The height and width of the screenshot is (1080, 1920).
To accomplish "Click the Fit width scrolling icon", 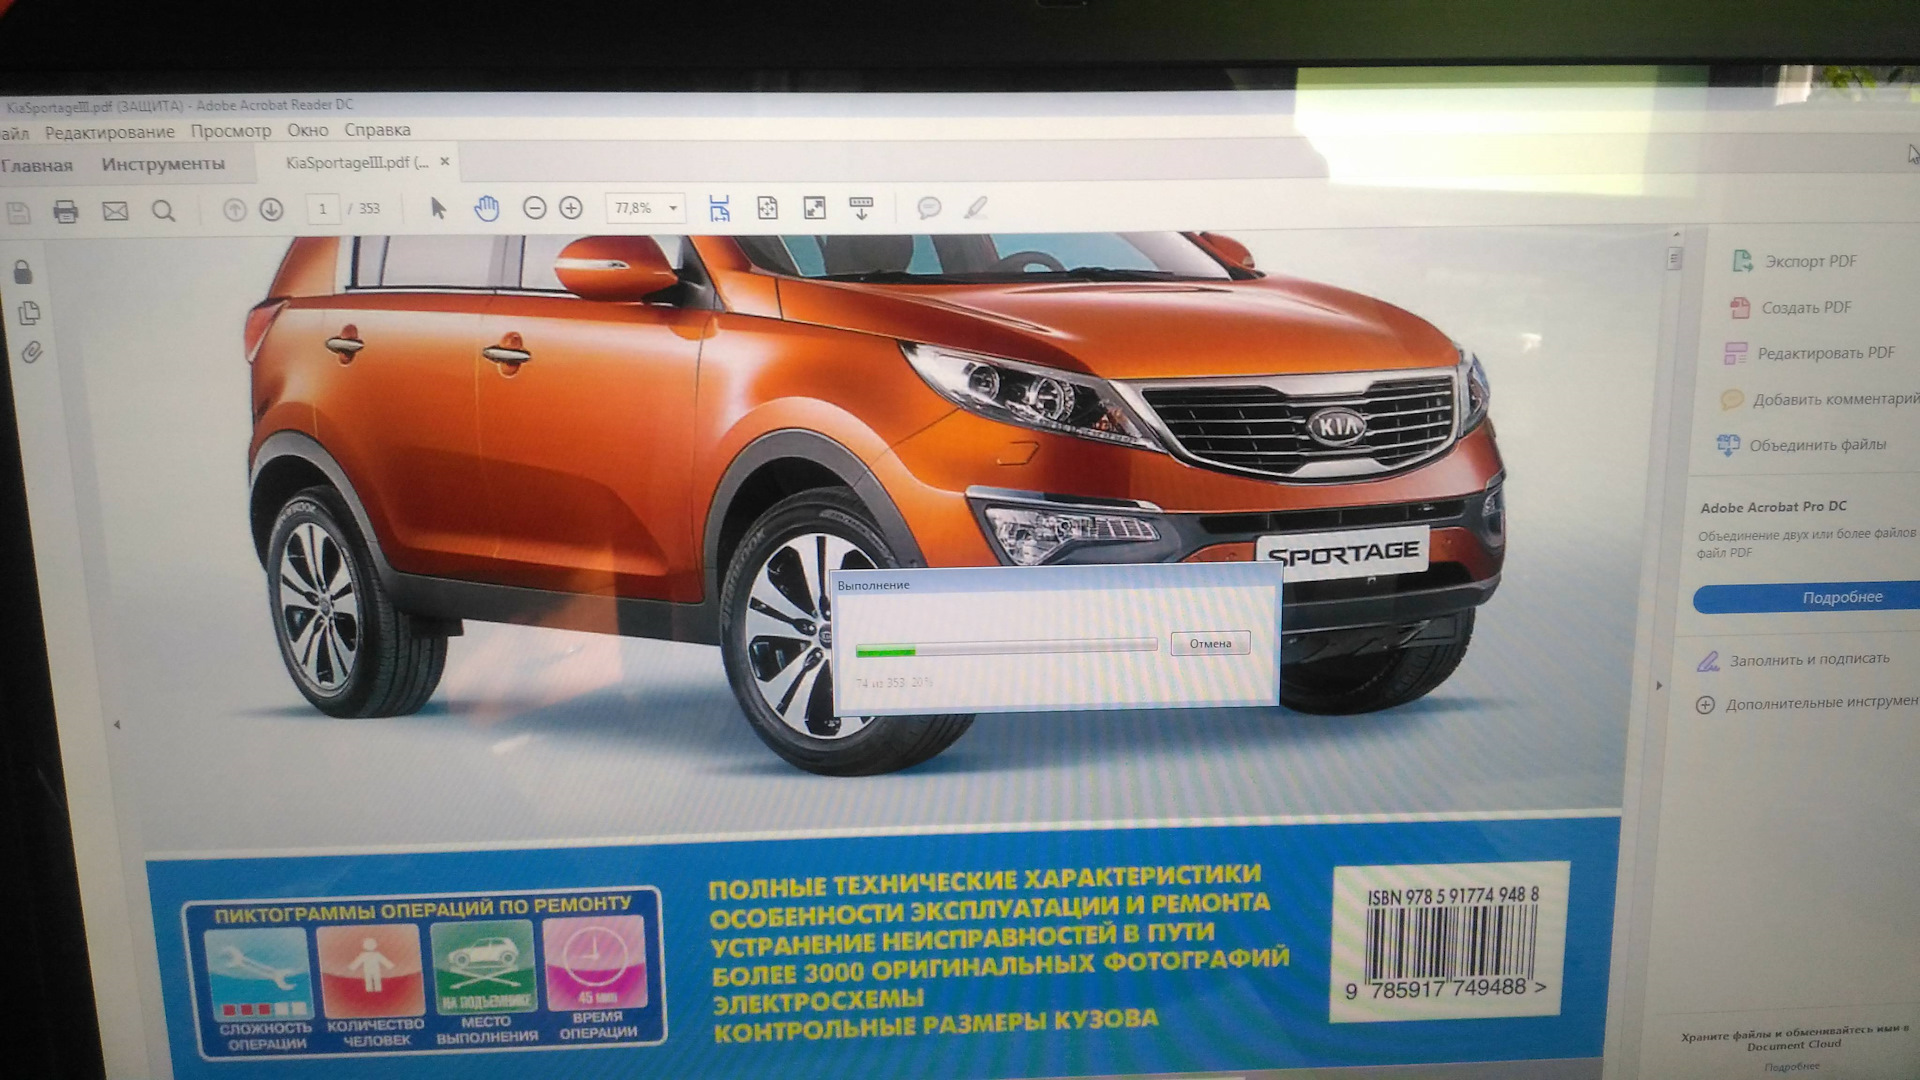I will click(719, 208).
